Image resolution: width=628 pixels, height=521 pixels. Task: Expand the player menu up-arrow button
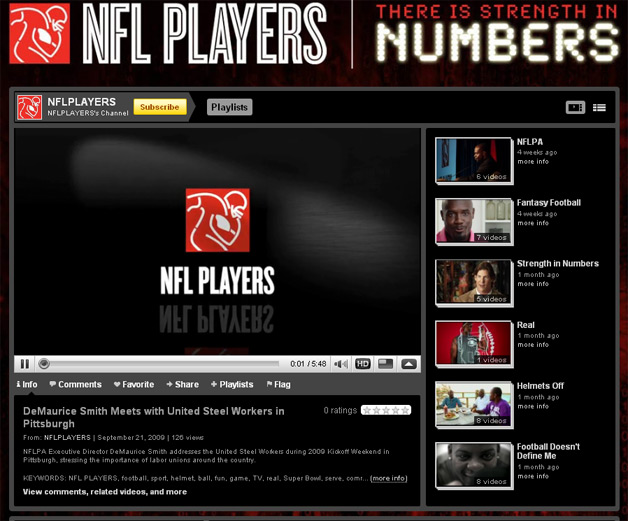point(409,364)
